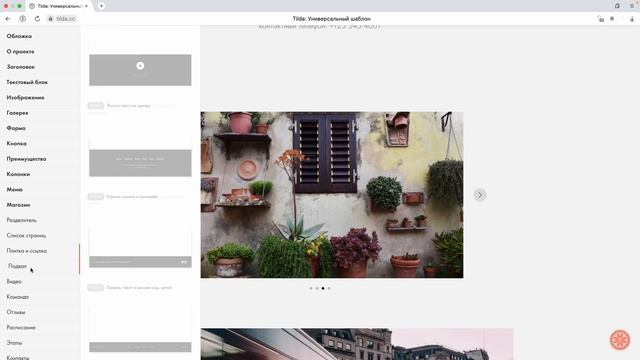Screen dimensions: 640x360
Task: Select the bottom footer preview in block library
Action: pos(140,347)
